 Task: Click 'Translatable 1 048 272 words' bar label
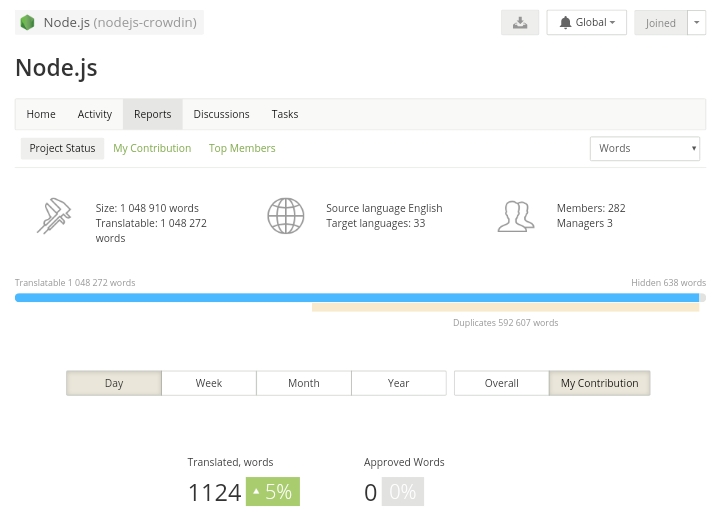point(75,283)
